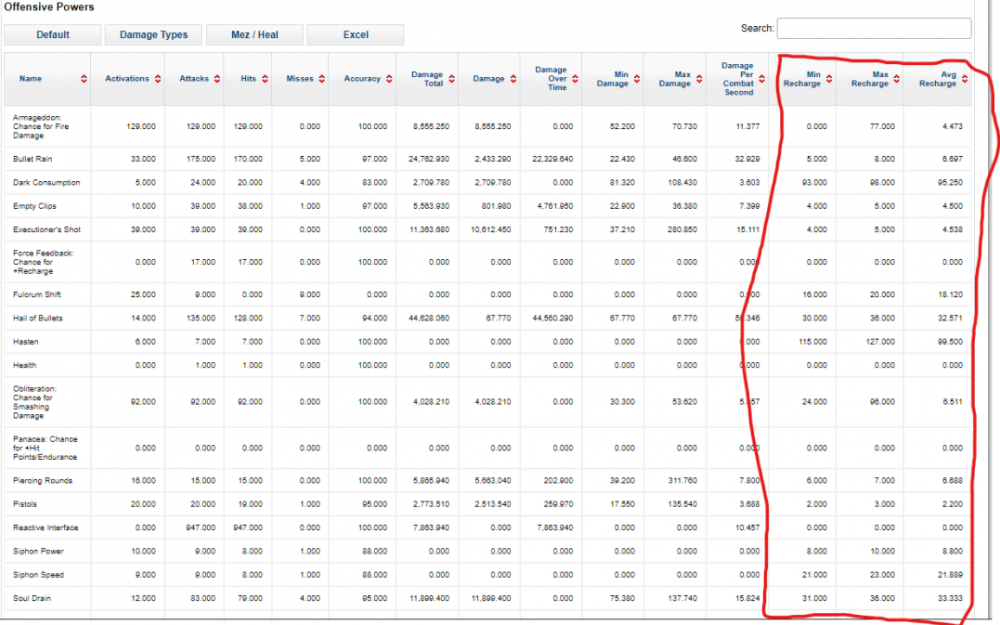Select the Soul Drain row name
Image resolution: width=1000 pixels, height=625 pixels.
32,598
